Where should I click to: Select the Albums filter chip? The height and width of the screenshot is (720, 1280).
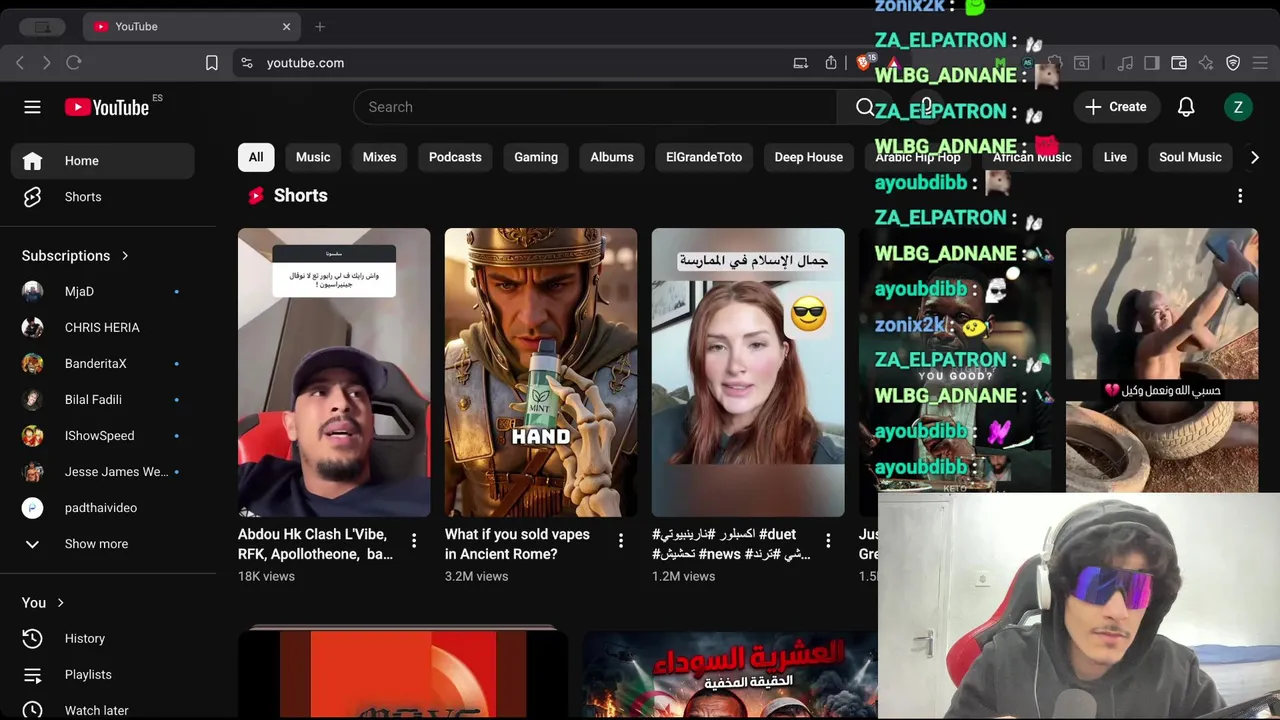[x=612, y=157]
